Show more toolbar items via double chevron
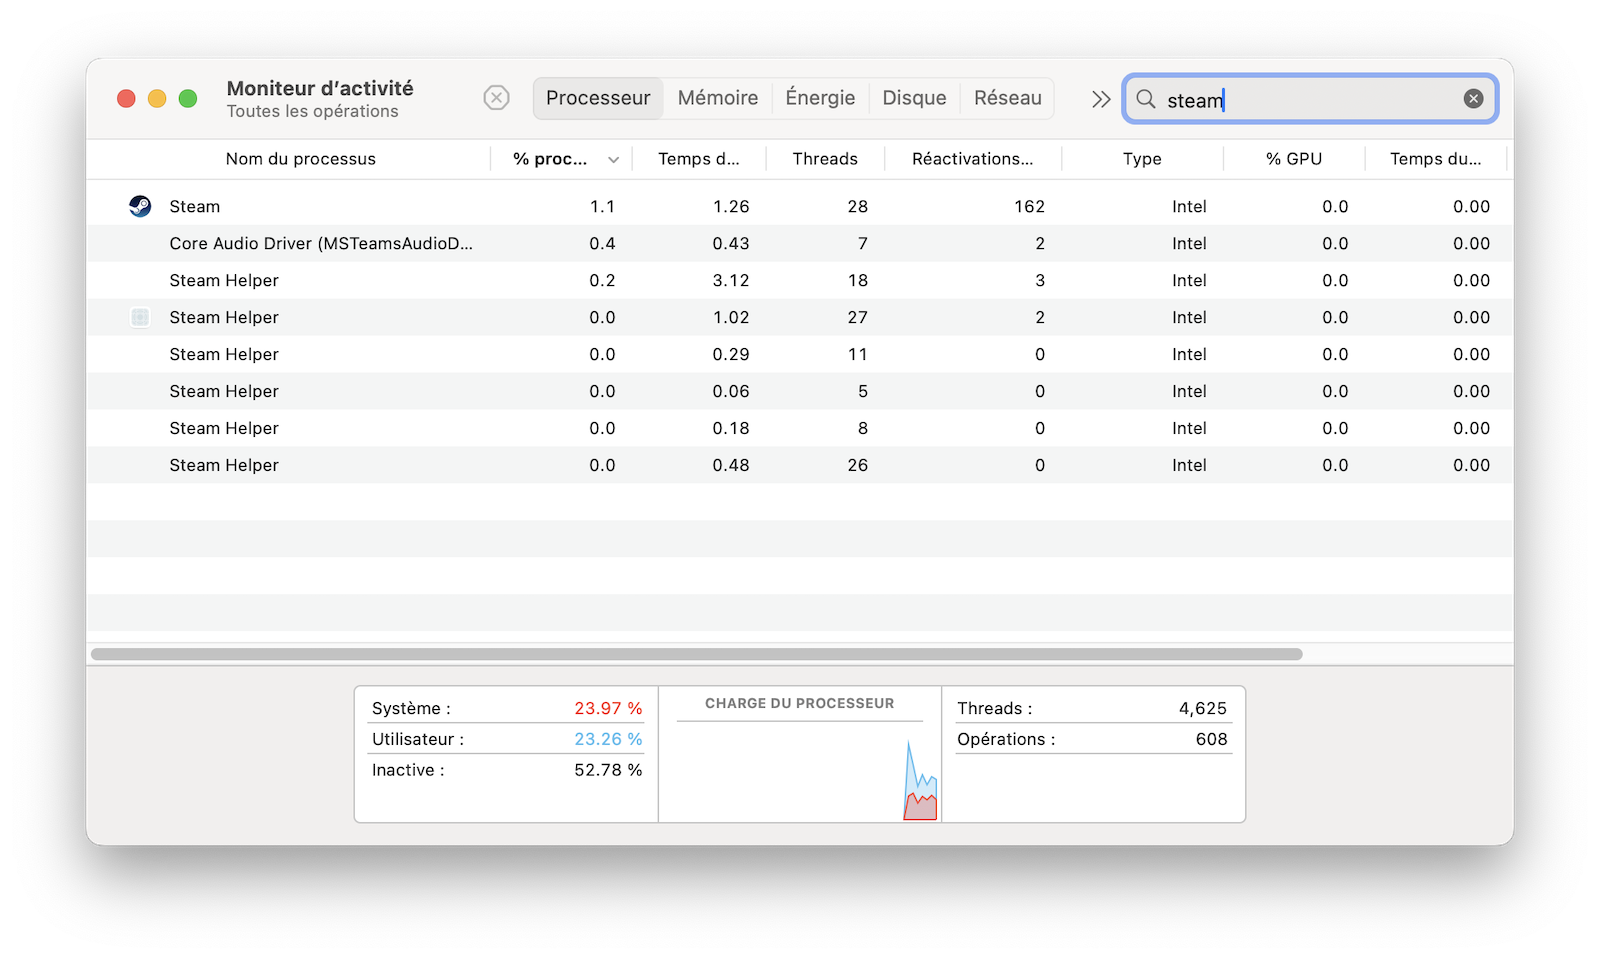This screenshot has width=1600, height=959. [x=1101, y=99]
